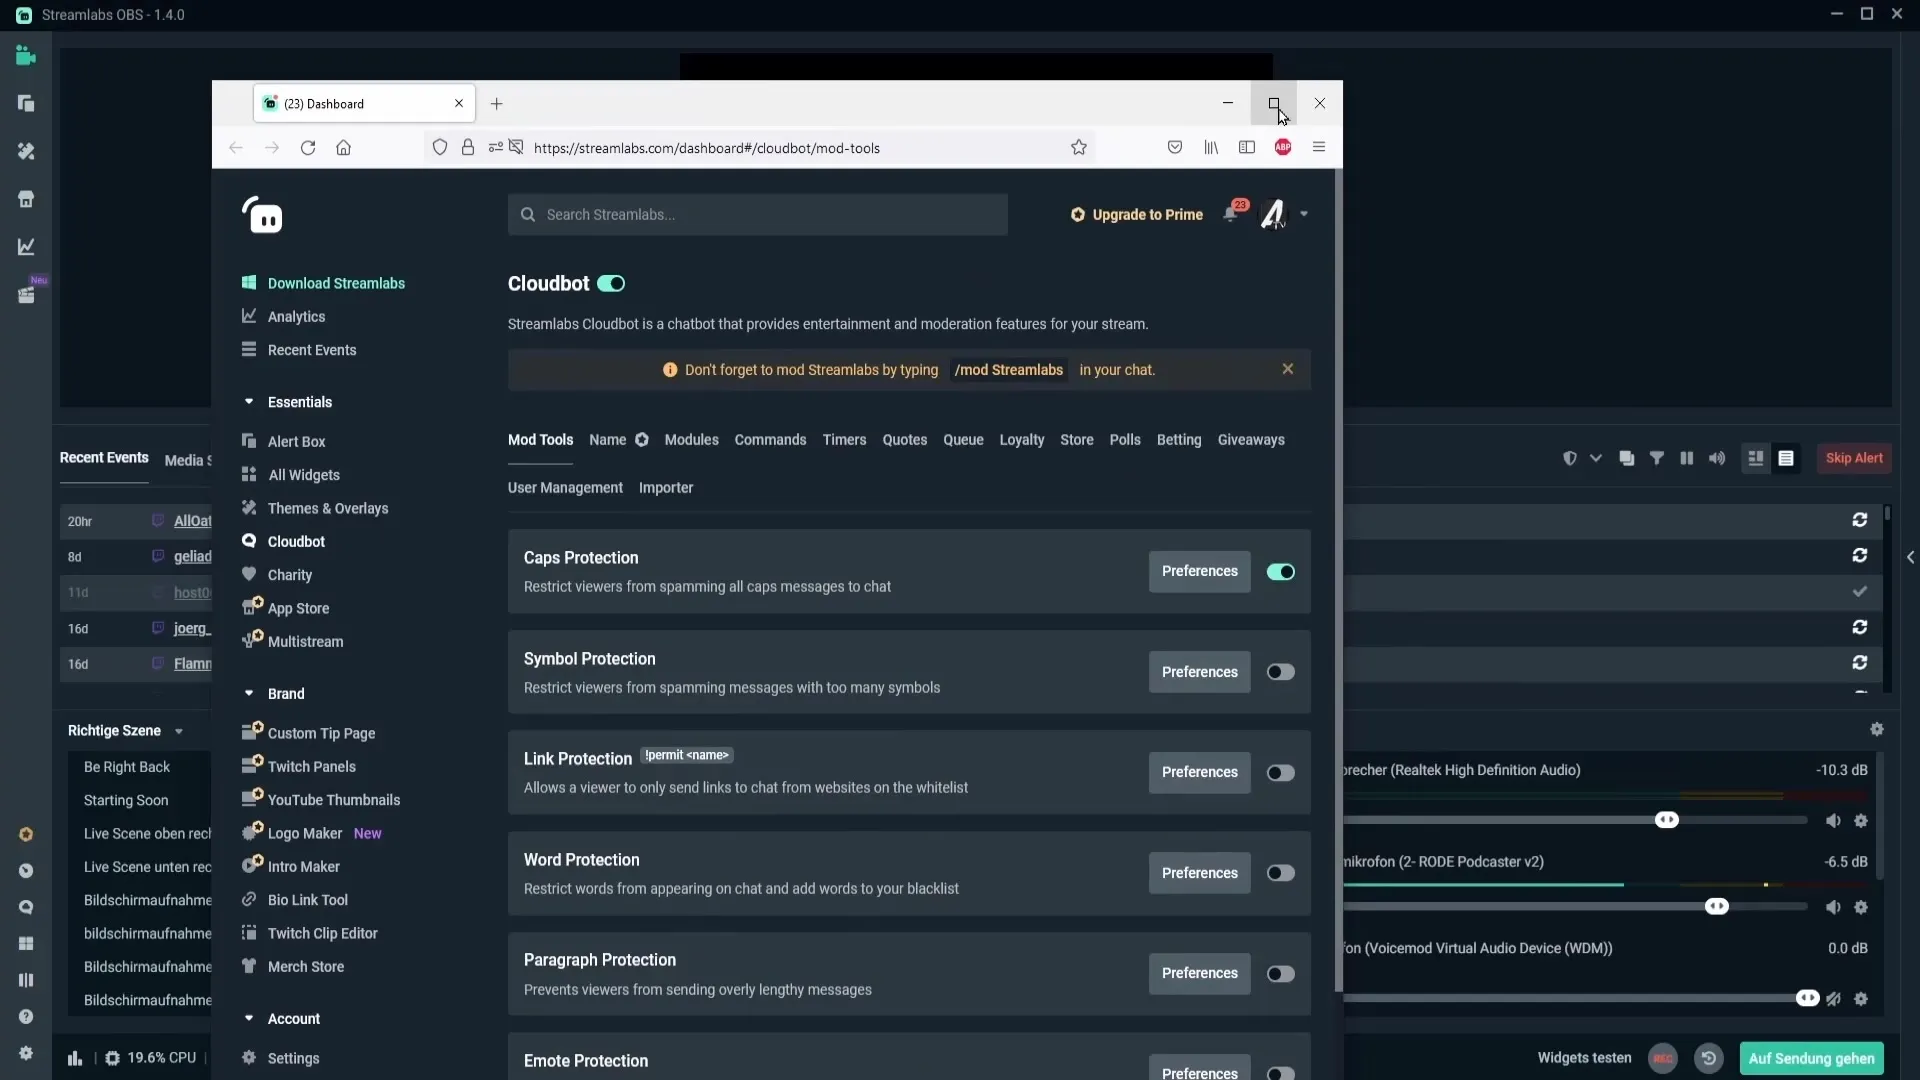1920x1080 pixels.
Task: Click the REC recording button
Action: (x=1663, y=1058)
